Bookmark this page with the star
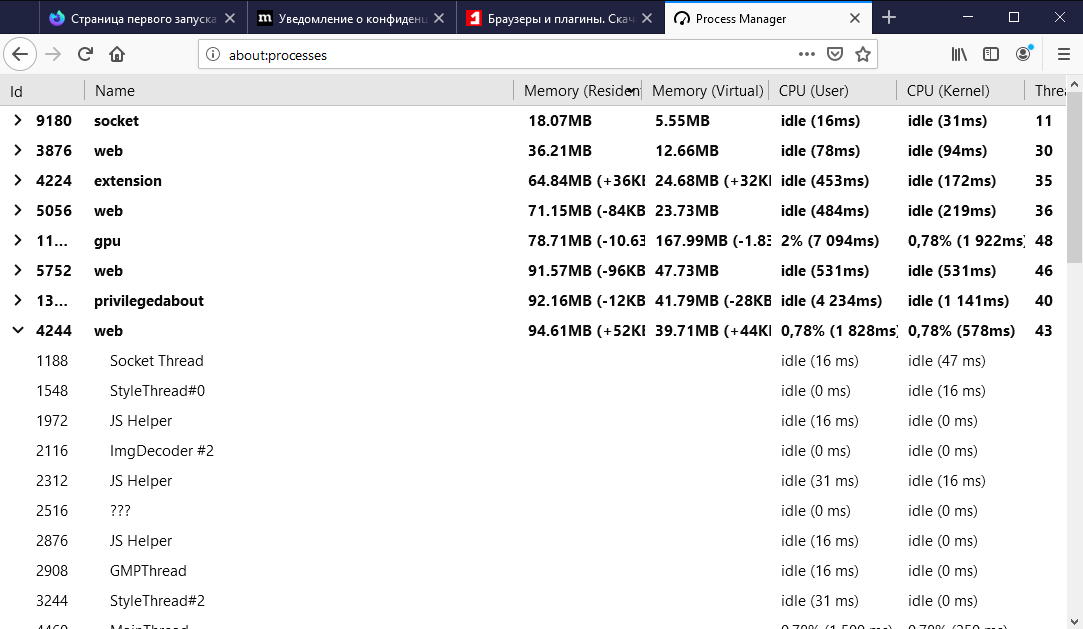Screen dimensions: 1083x629 863,54
